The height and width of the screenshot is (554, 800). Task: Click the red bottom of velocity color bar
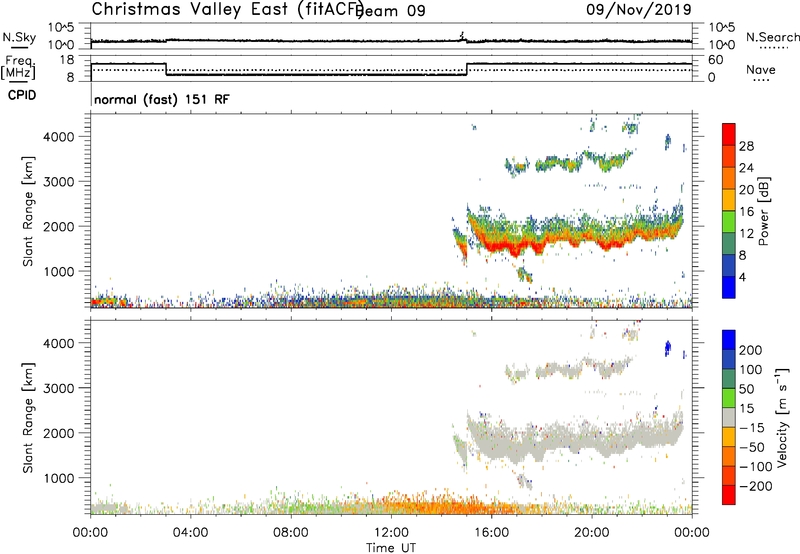(729, 495)
